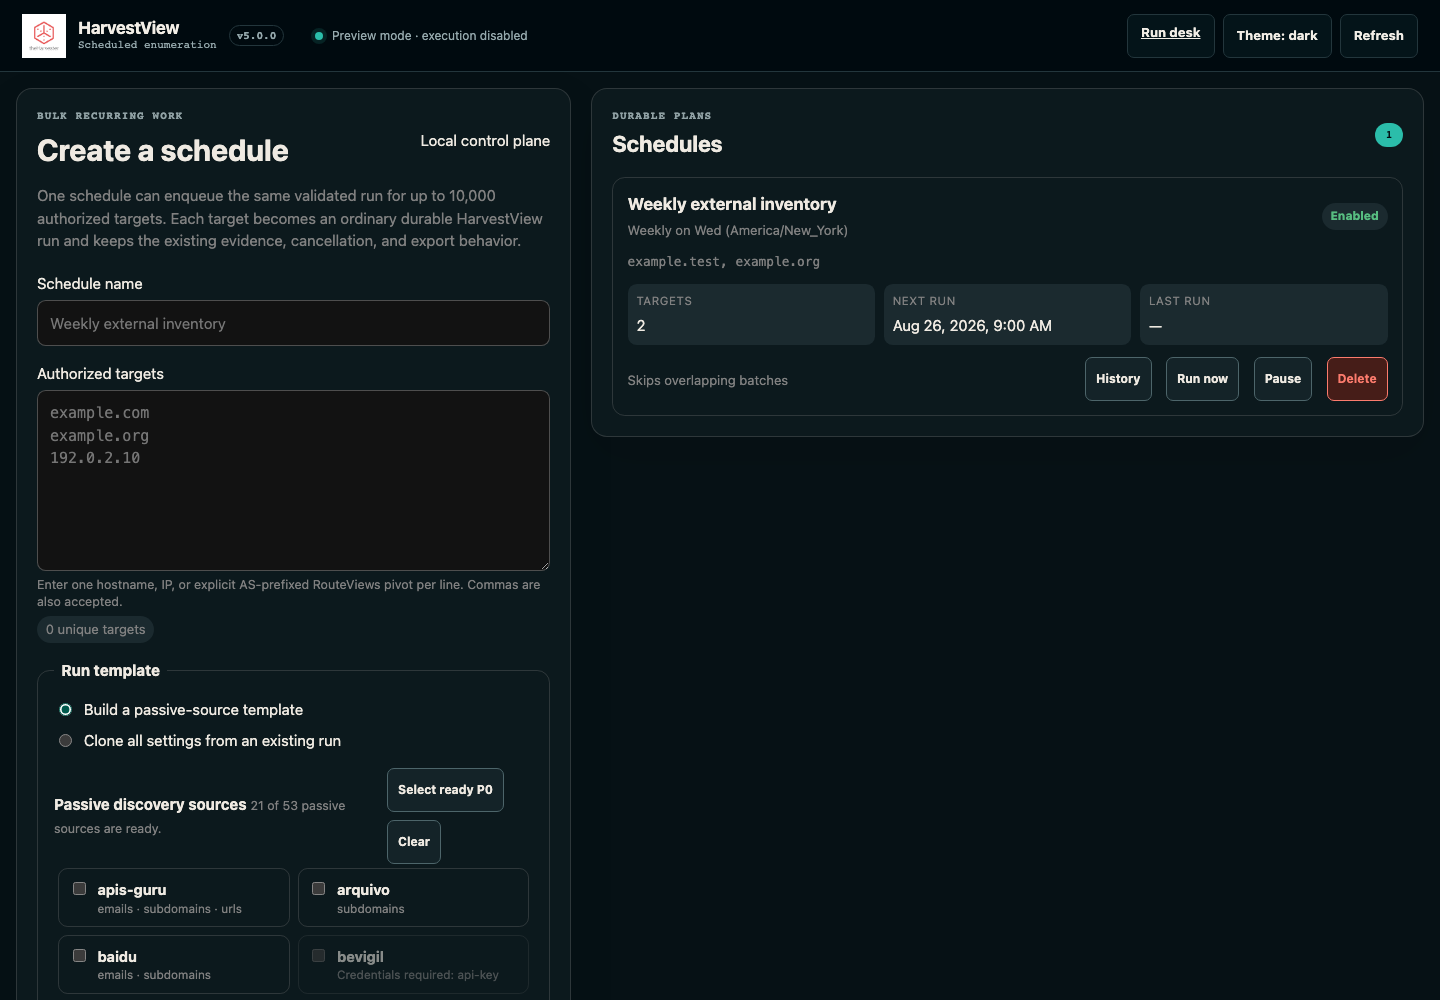Click the Targets value 2
Screen dimensions: 1440x1000
click(x=641, y=326)
